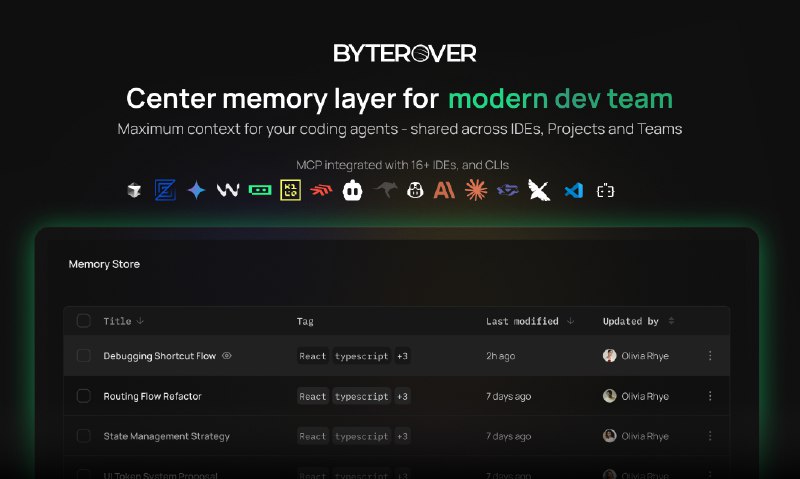Expand +3 tags on State Management Strategy
This screenshot has width=800, height=479.
coord(403,436)
